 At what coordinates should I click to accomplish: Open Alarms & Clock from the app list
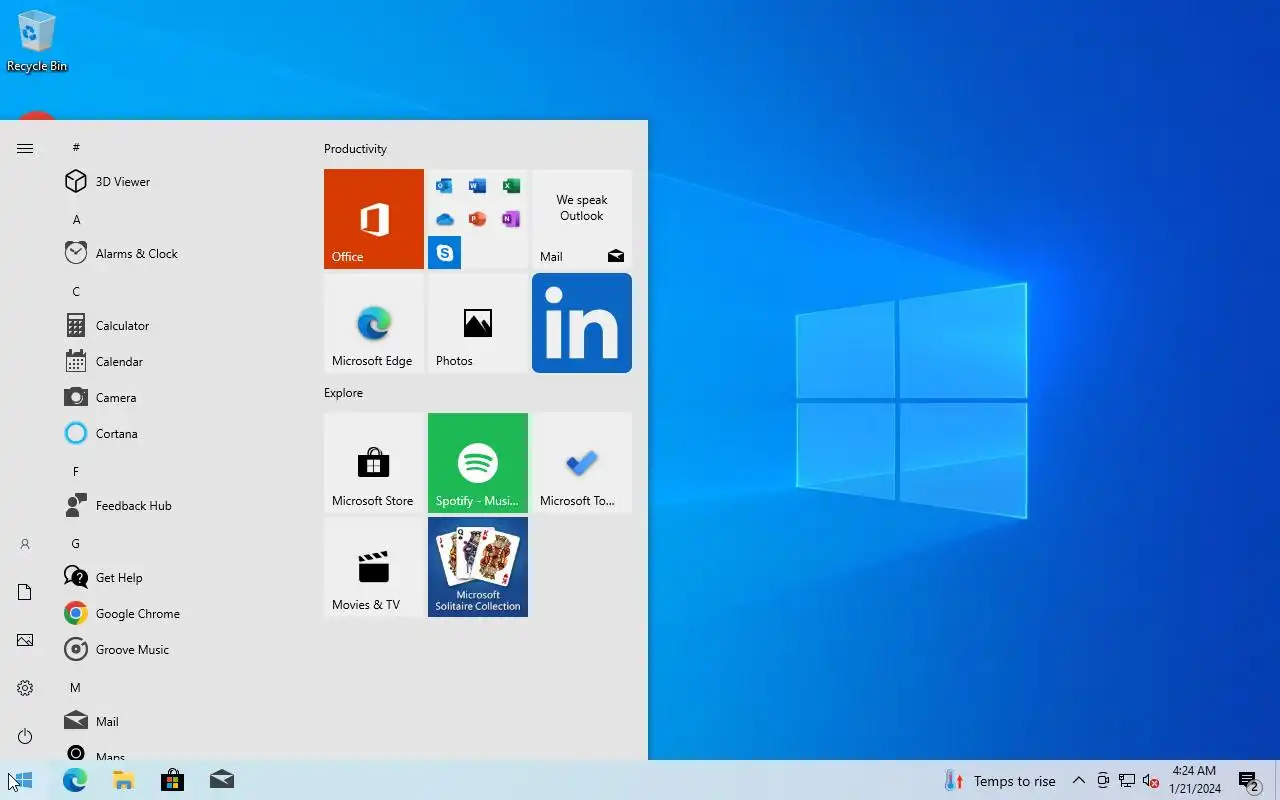click(x=180, y=254)
